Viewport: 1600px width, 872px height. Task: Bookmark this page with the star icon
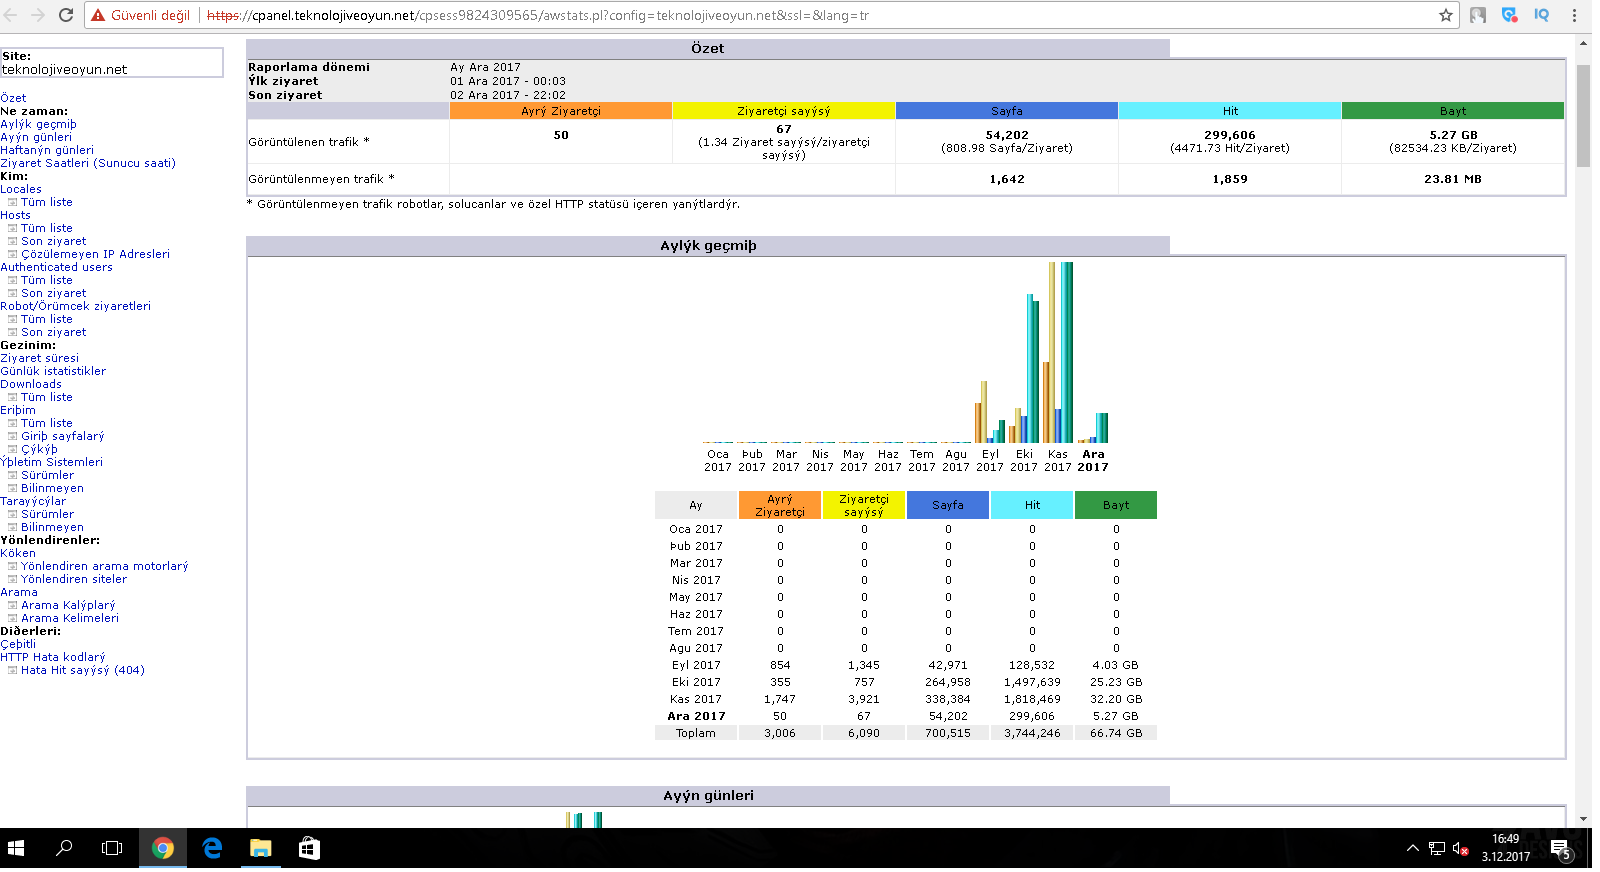point(1446,15)
